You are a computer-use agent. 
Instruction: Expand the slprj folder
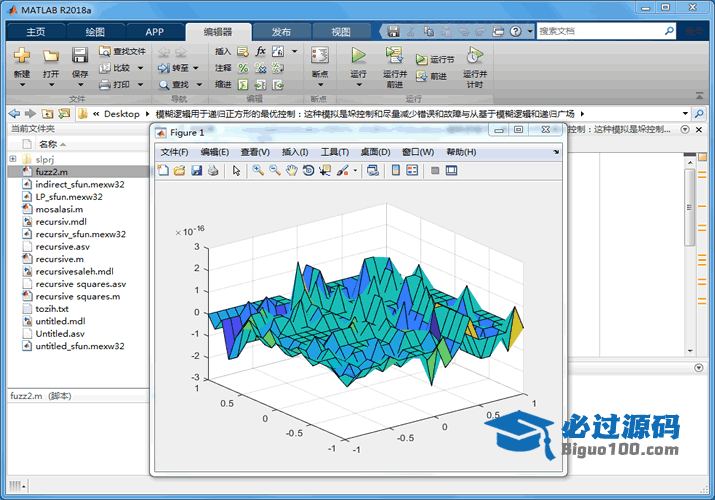tap(13, 159)
